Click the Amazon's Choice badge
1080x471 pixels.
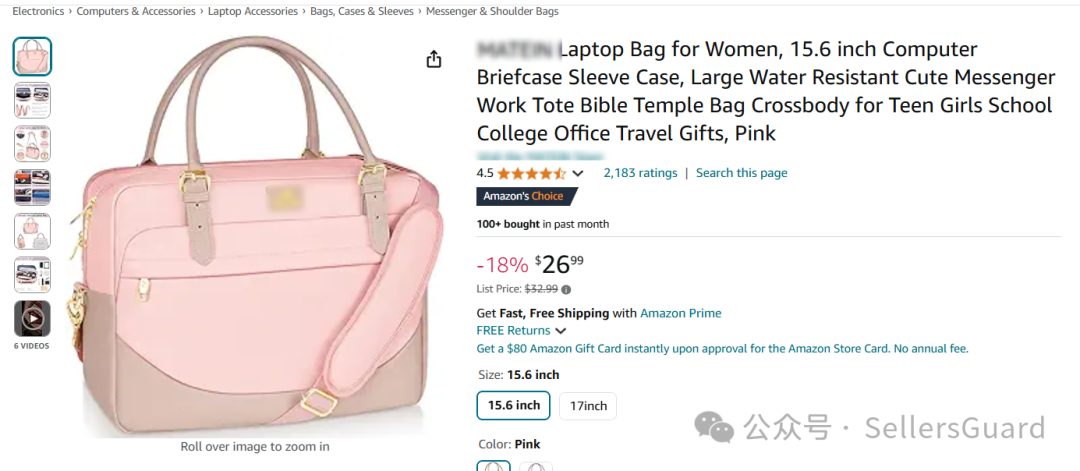(524, 196)
